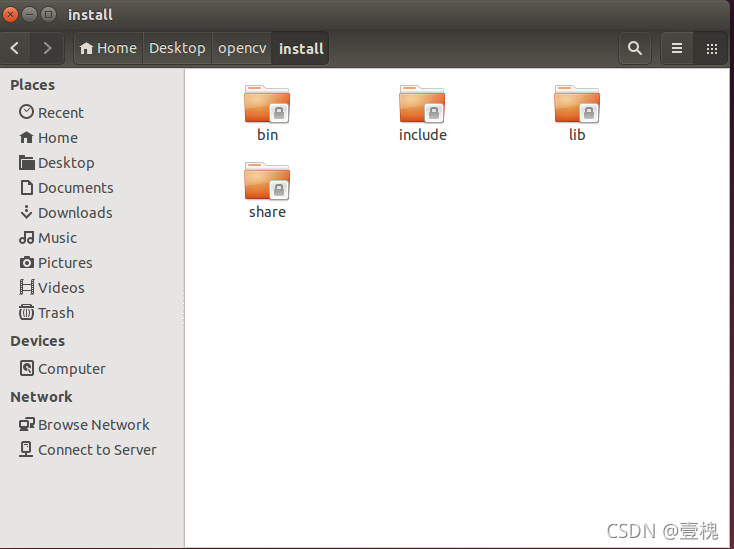Click the Recent clock icon in sidebar
Viewport: 734px width, 549px height.
click(x=26, y=112)
